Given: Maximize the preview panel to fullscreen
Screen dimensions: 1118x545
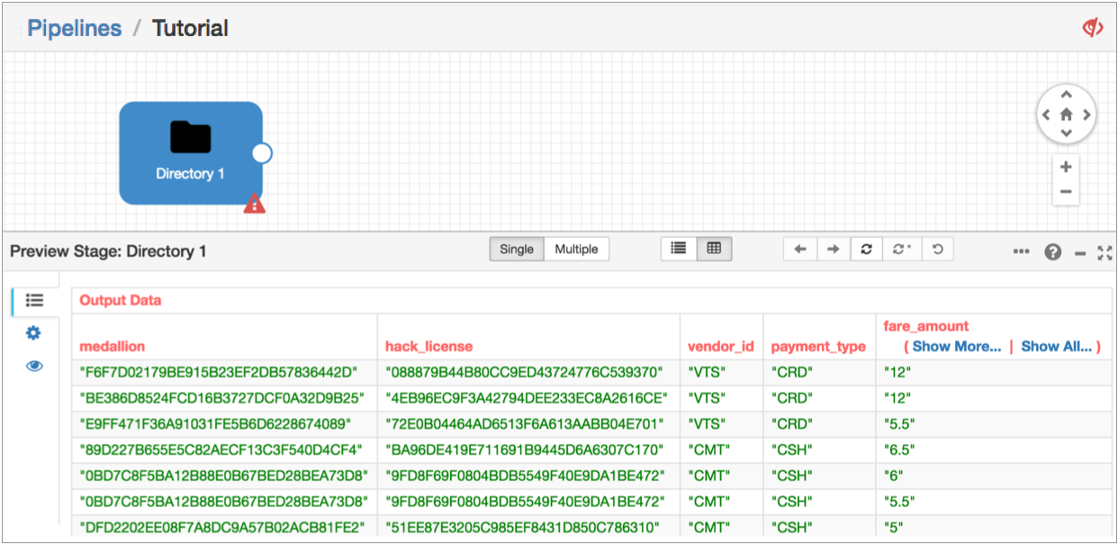Looking at the screenshot, I should 1105,252.
